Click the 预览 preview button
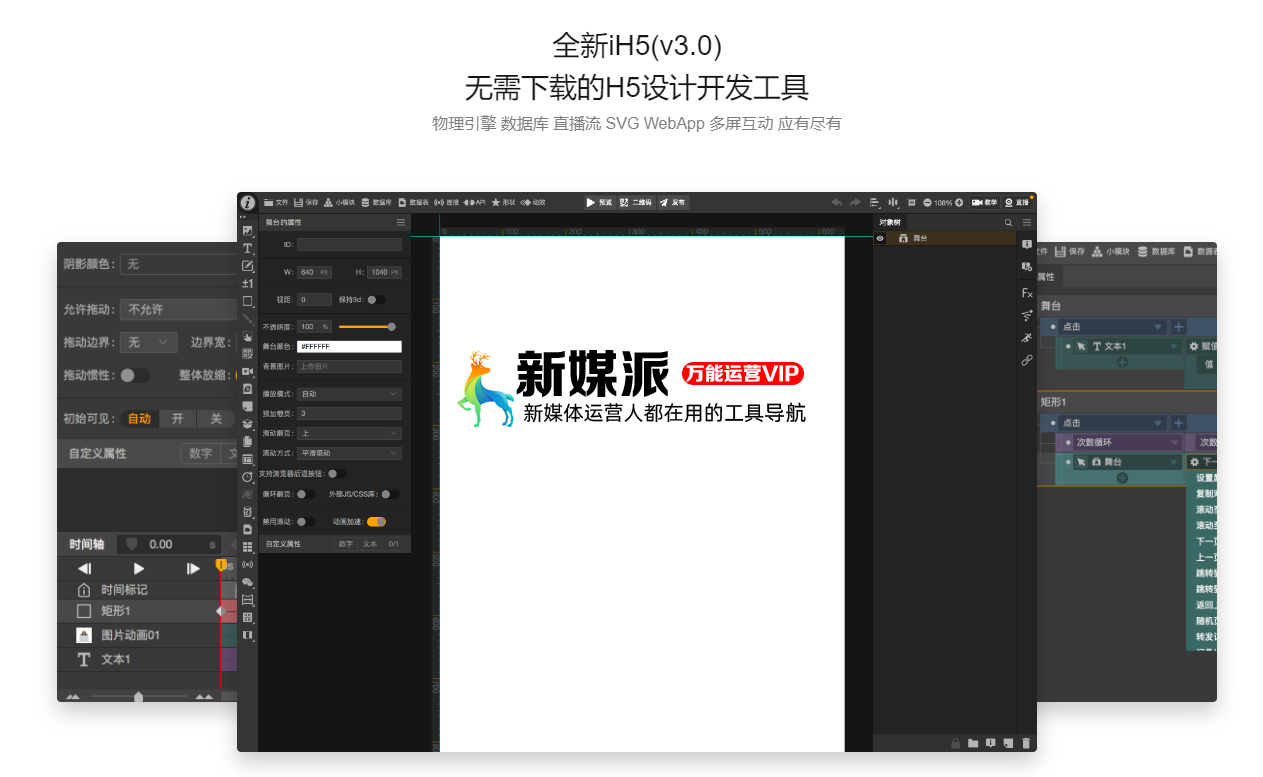The image size is (1263, 777). click(x=599, y=202)
